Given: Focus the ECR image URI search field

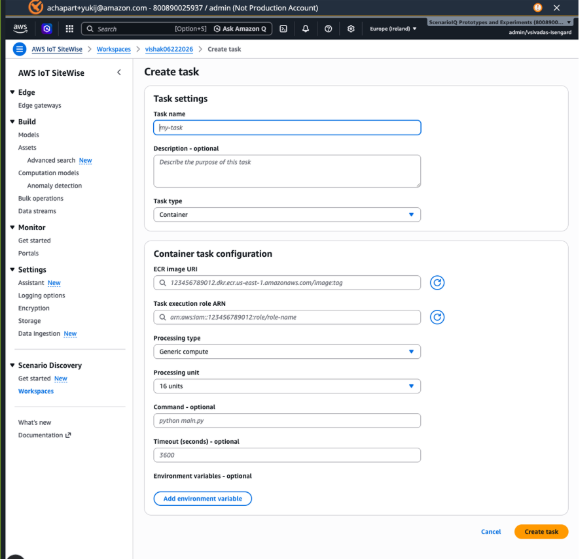Looking at the screenshot, I should coord(287,283).
